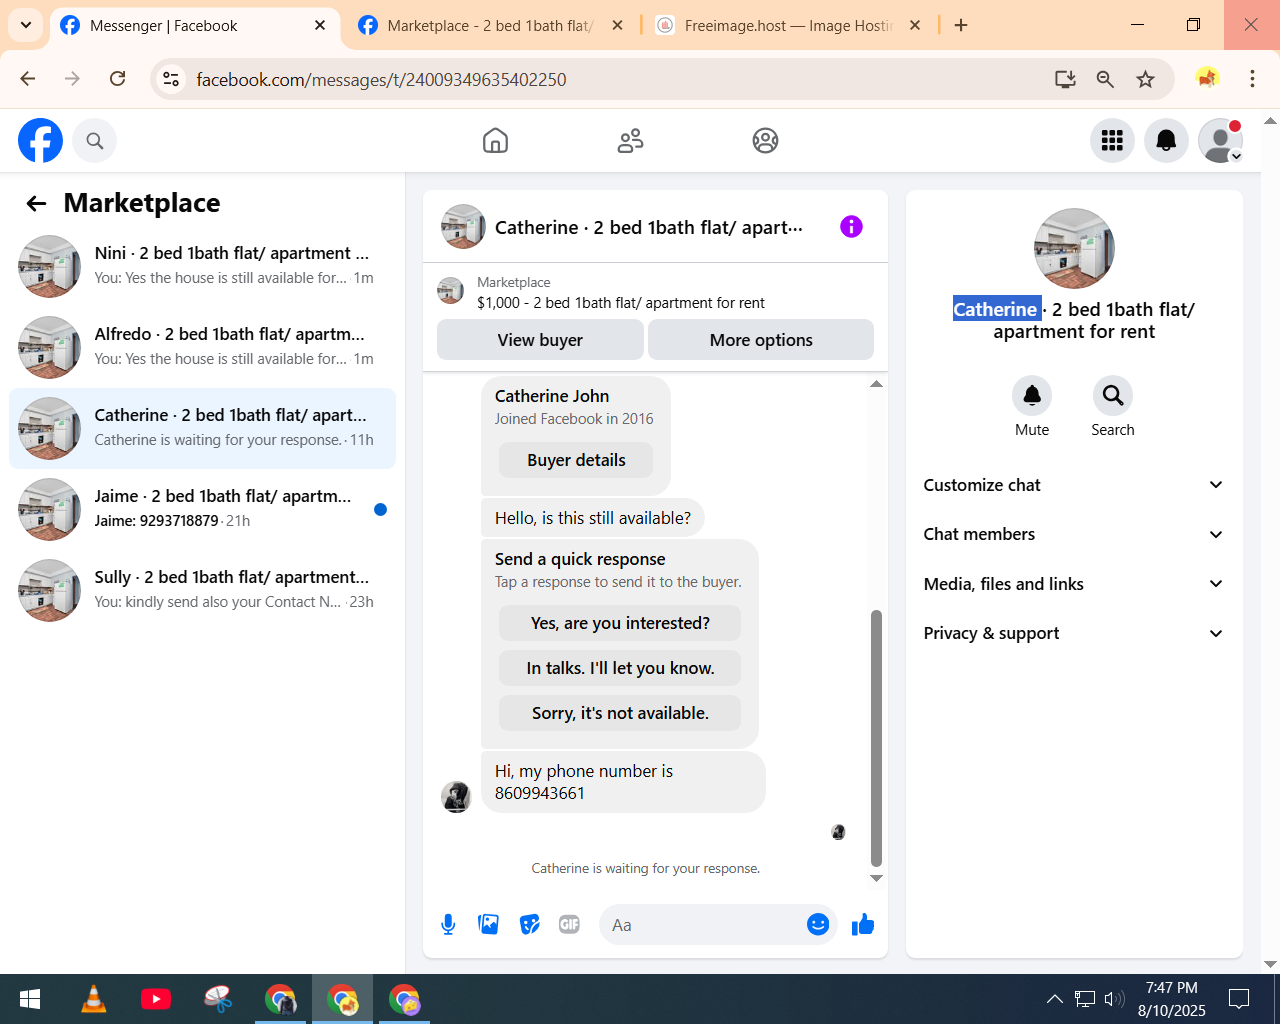
Task: Click the chat scroll down arrow
Action: [876, 878]
